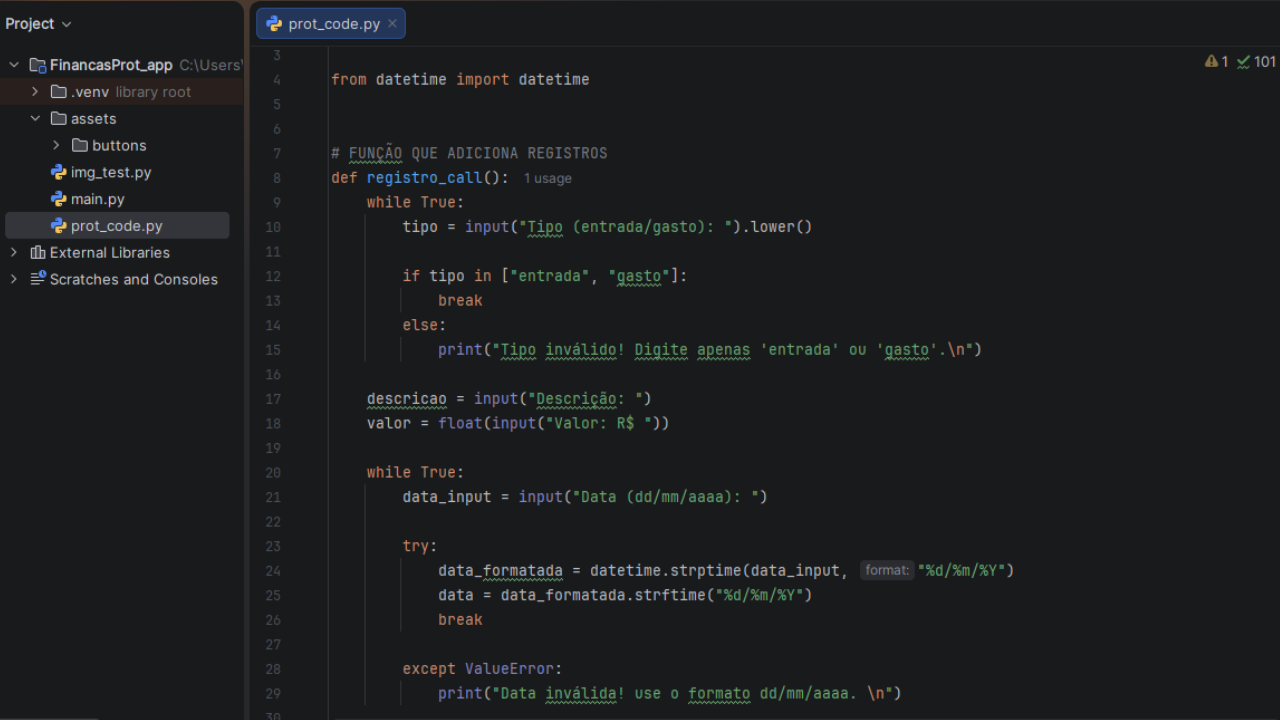
Task: Select the buttons folder icon
Action: pos(80,145)
